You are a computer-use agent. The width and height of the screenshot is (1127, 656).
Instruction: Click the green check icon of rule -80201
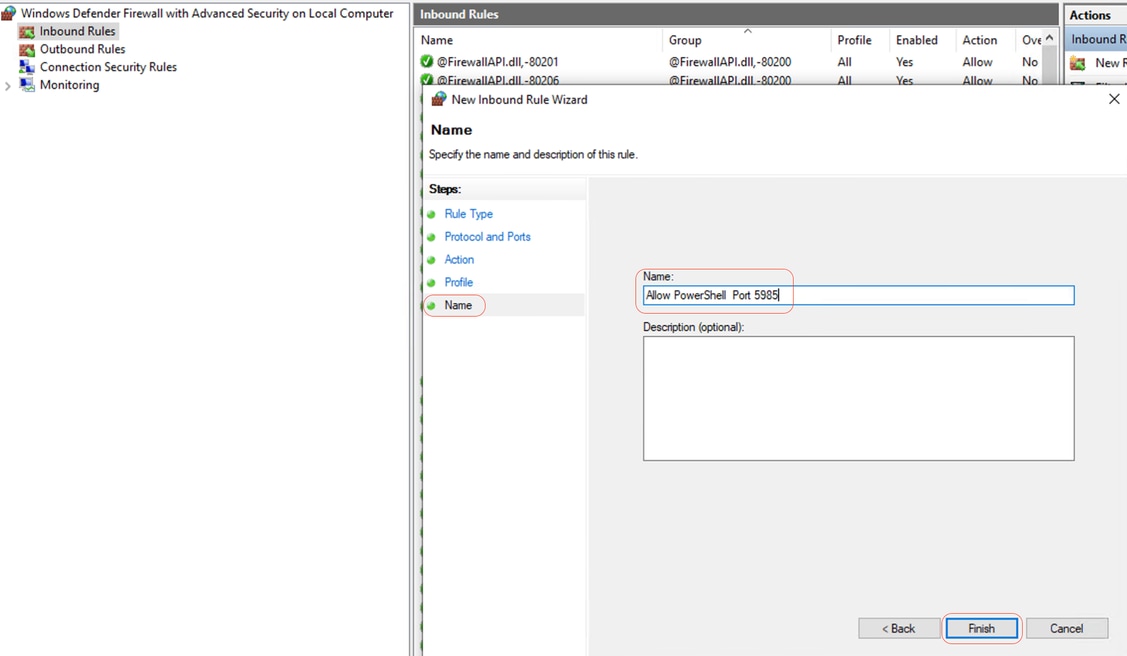pos(427,62)
